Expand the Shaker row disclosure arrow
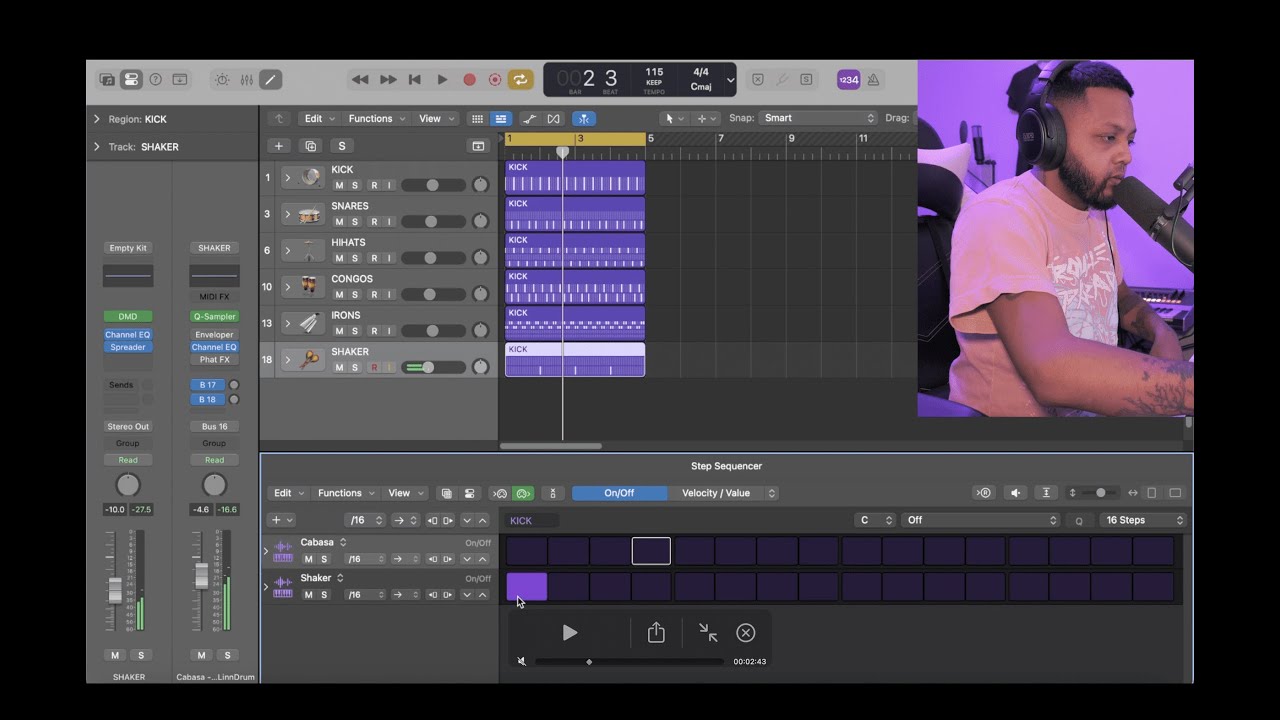This screenshot has width=1280, height=720. pos(266,587)
